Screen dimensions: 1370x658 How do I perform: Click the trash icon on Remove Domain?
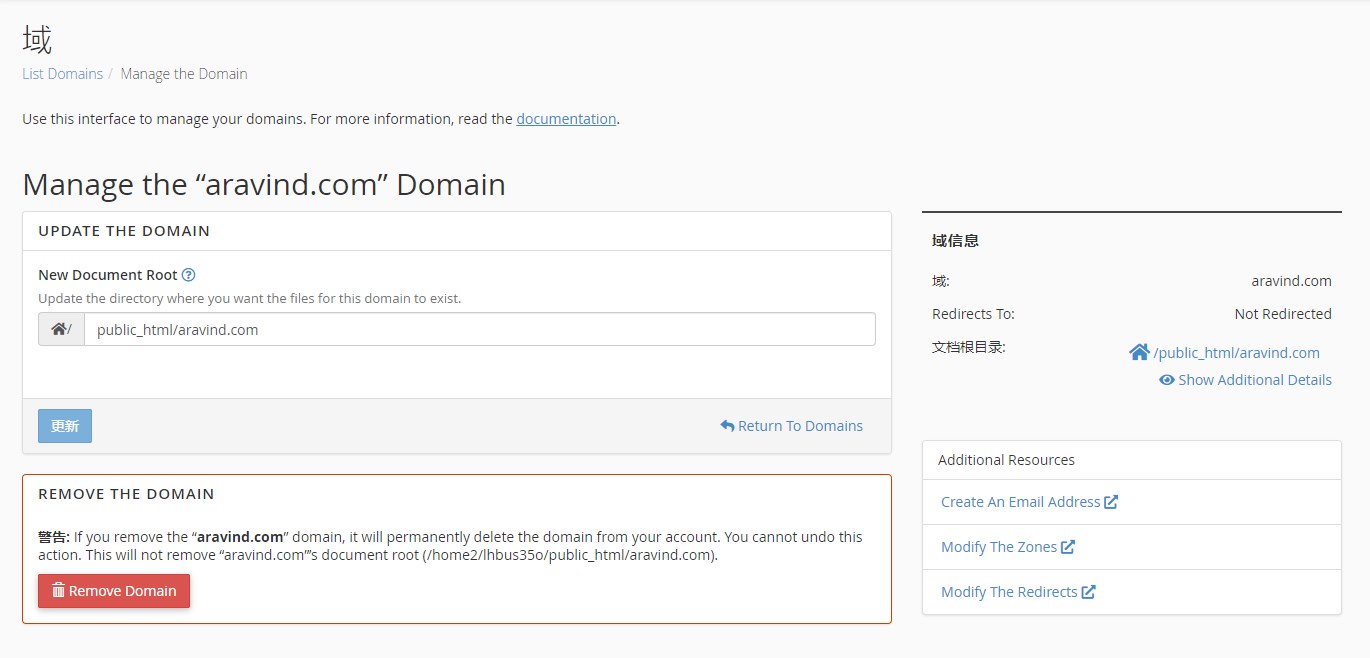[x=58, y=591]
